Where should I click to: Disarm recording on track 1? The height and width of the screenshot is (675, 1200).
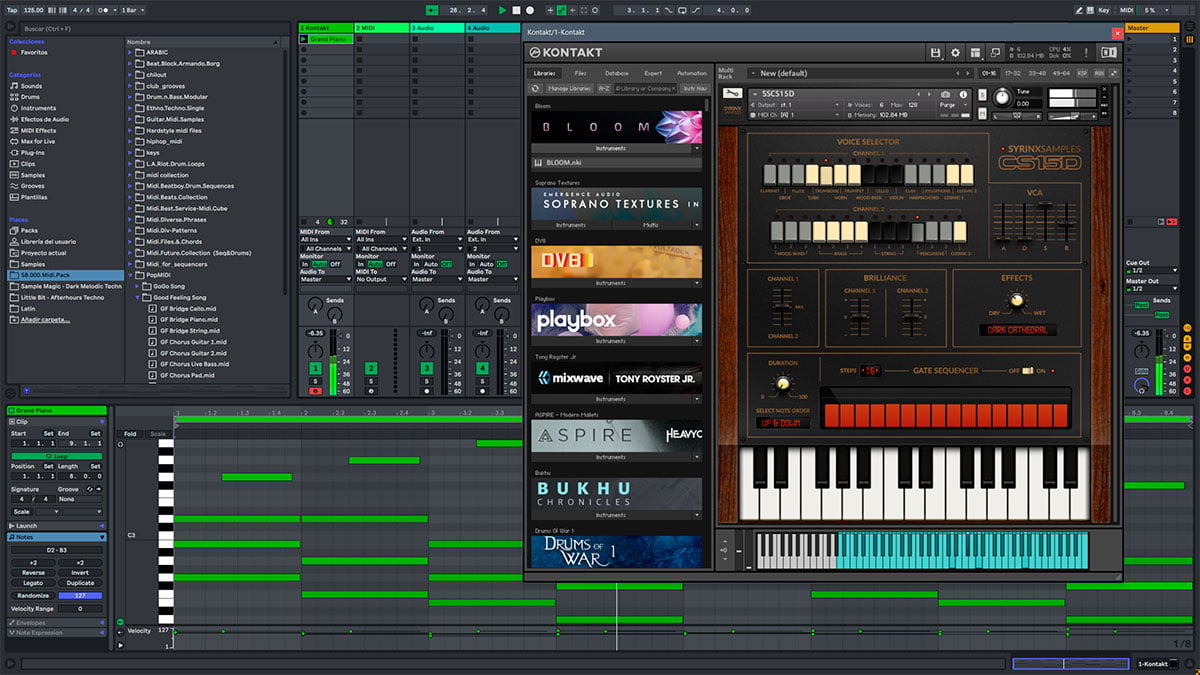tap(315, 391)
